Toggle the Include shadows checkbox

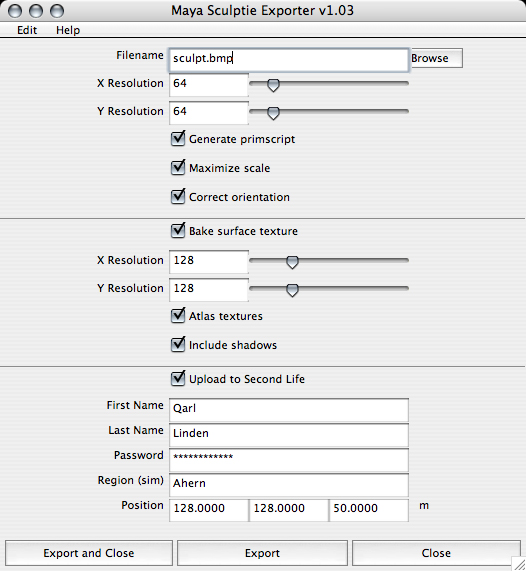178,345
